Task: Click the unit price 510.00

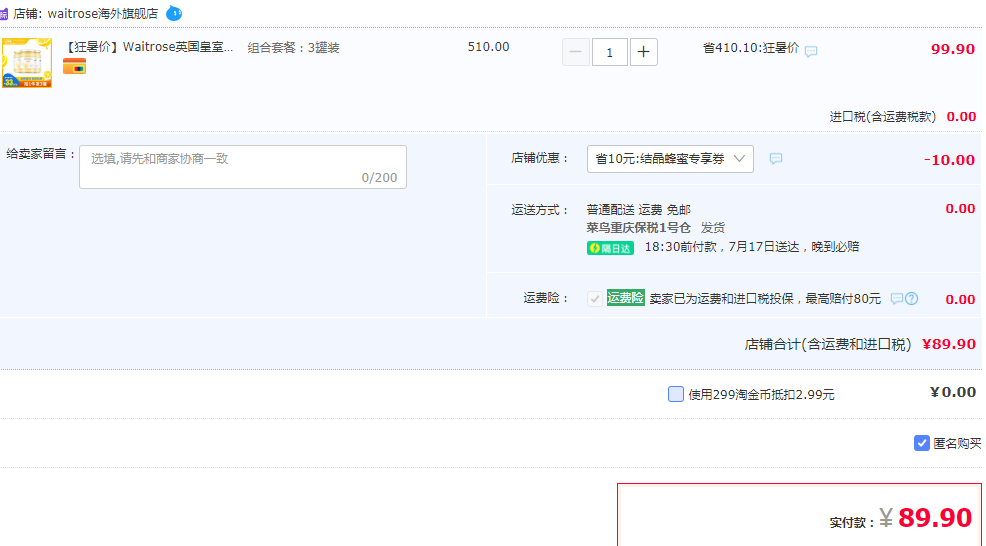Action: click(489, 47)
